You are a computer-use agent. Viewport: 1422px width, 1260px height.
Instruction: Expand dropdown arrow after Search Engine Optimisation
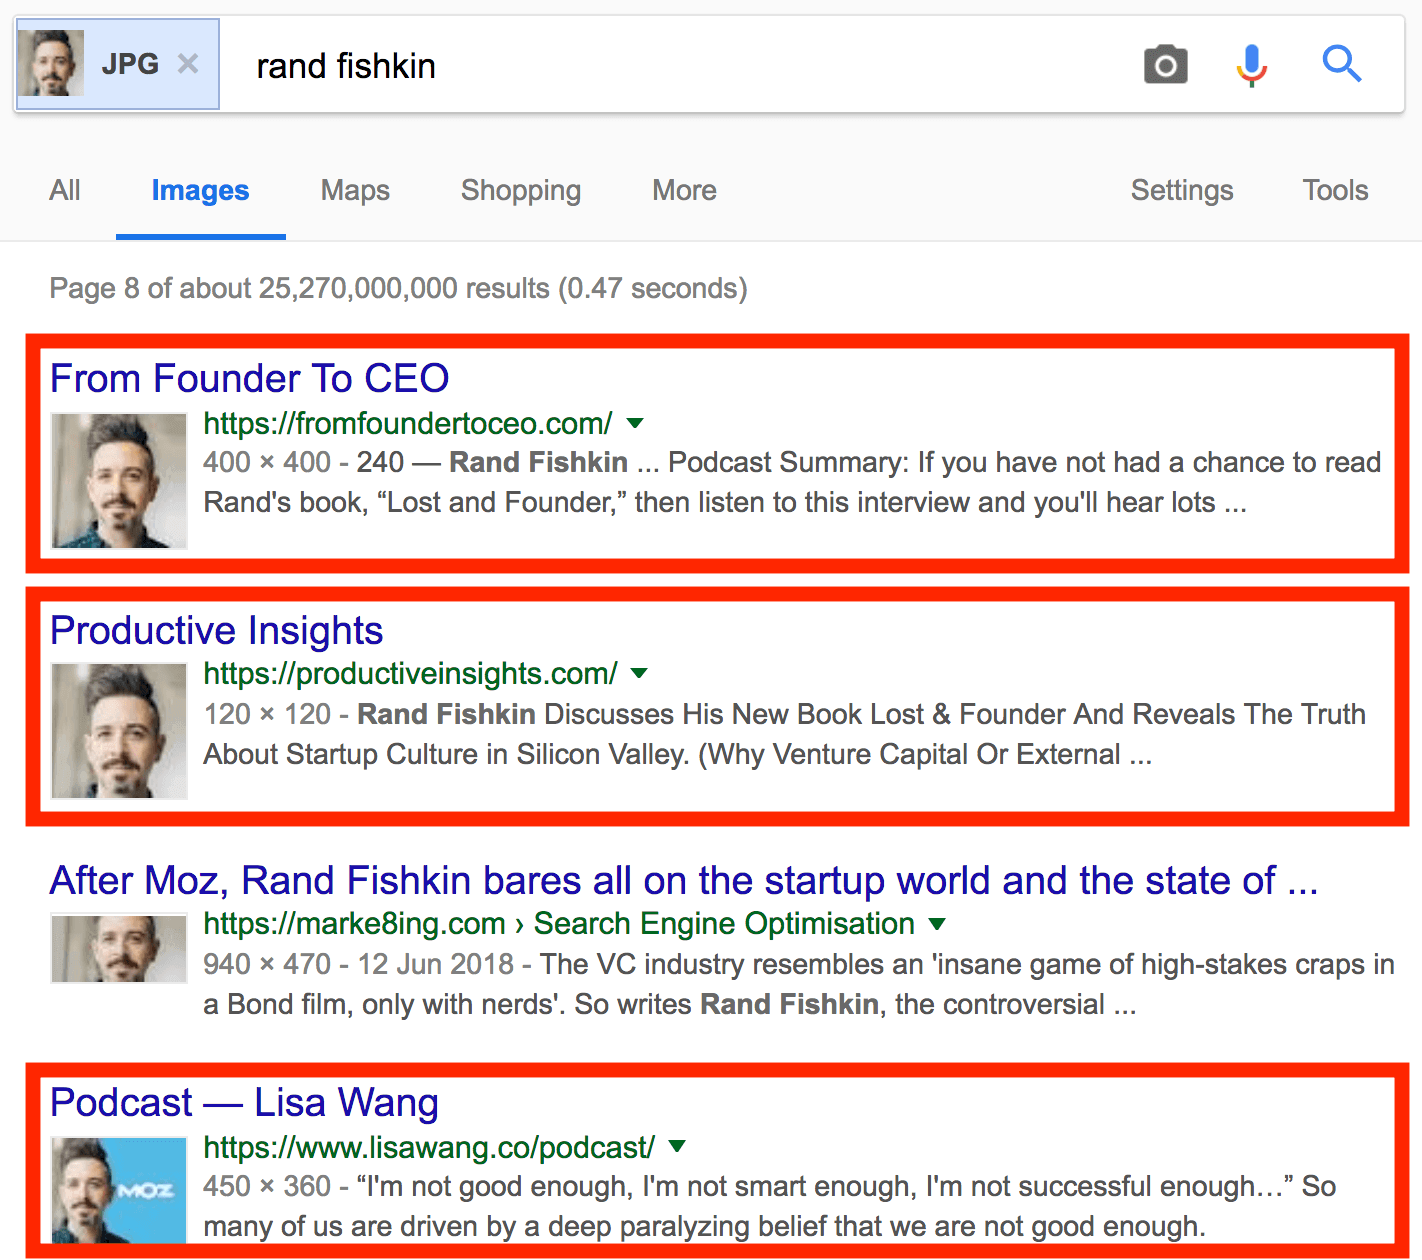937,924
